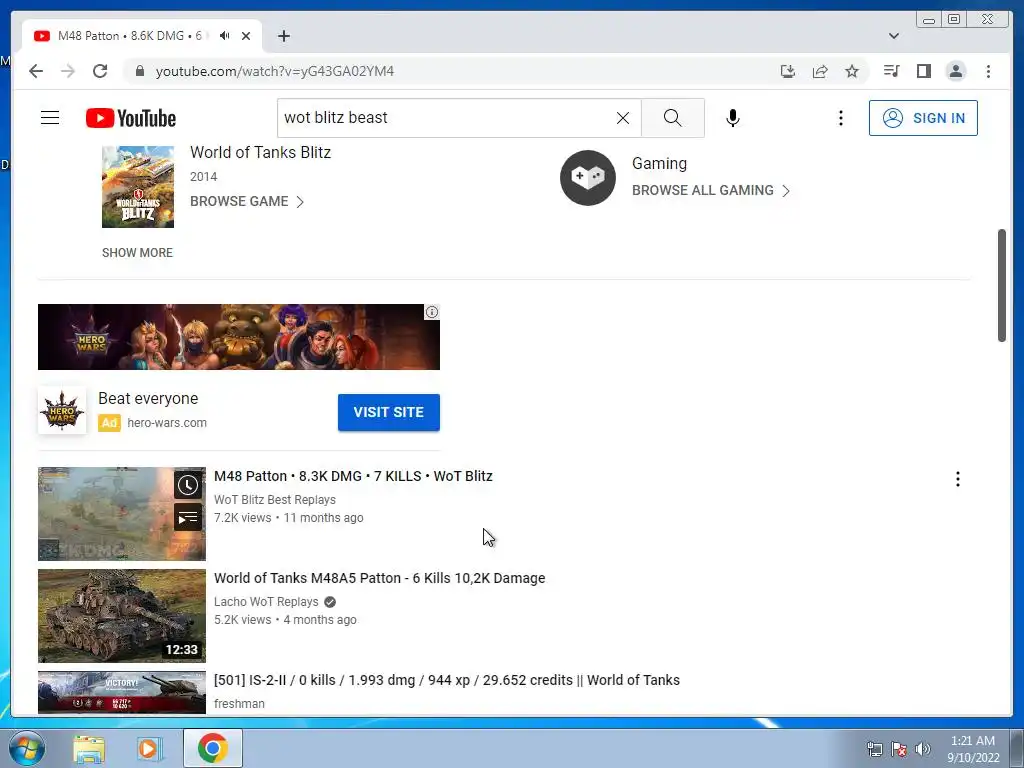Click the VISIT SITE button
The image size is (1024, 768).
389,412
